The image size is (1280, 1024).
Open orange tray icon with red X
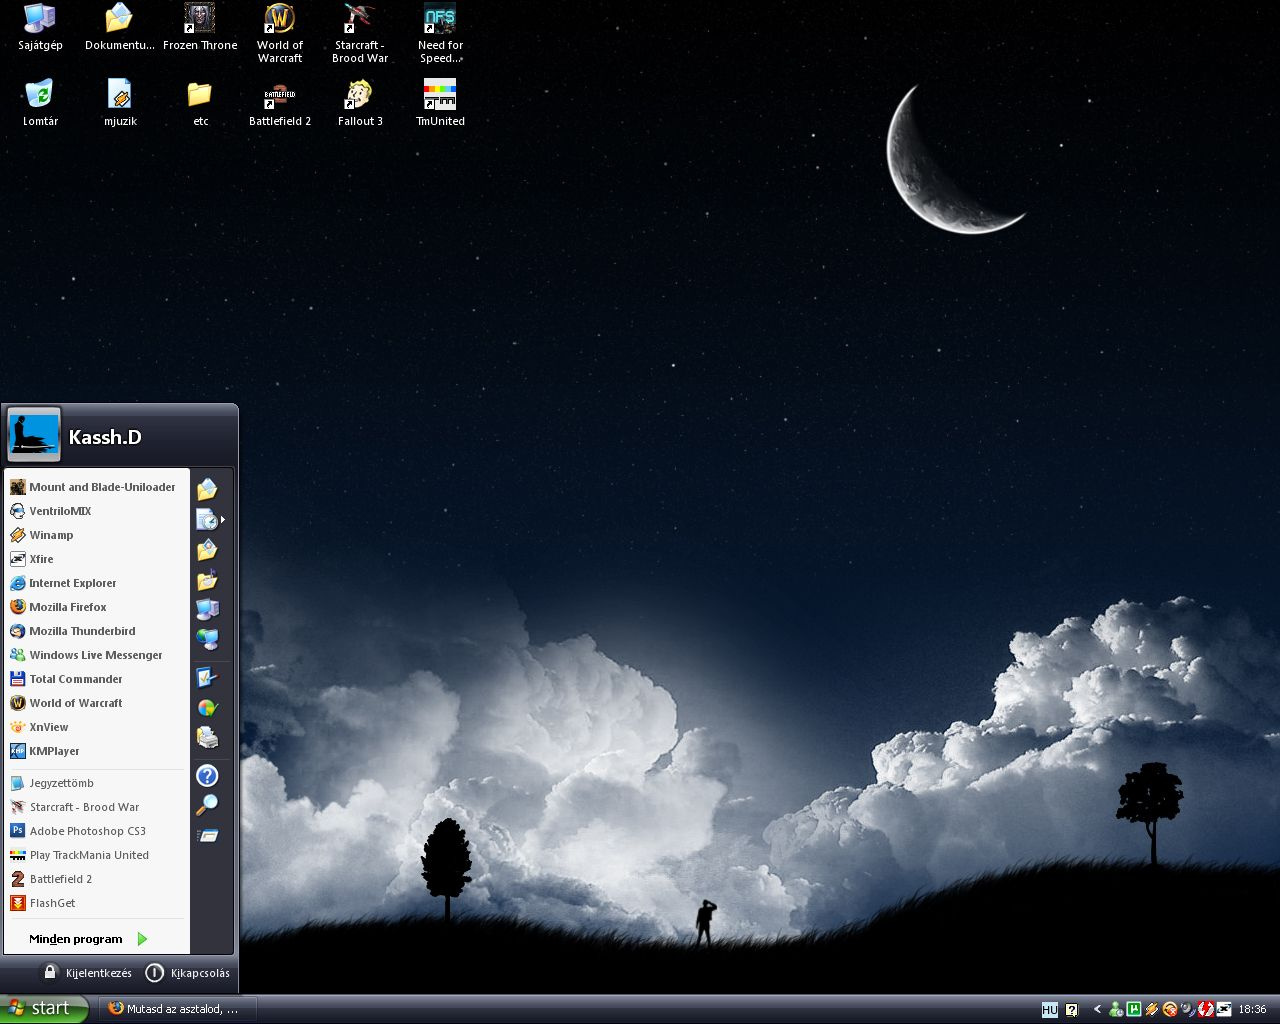click(x=1170, y=1010)
